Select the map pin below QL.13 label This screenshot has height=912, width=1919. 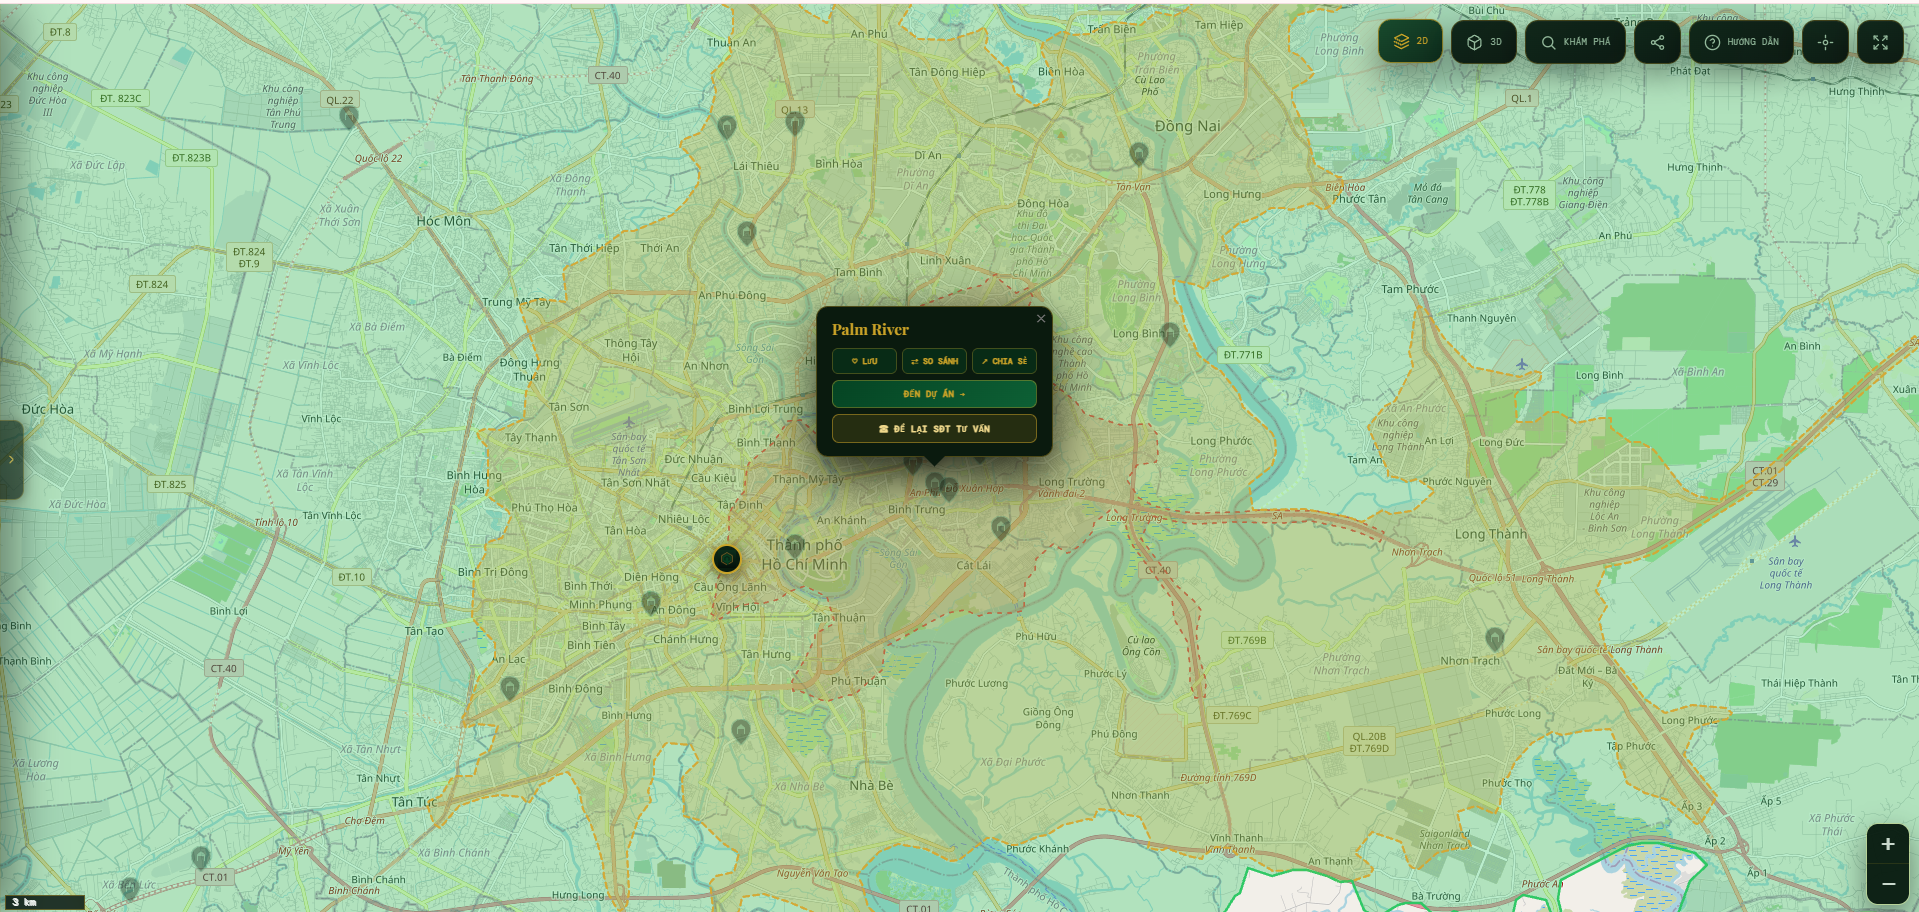click(795, 123)
